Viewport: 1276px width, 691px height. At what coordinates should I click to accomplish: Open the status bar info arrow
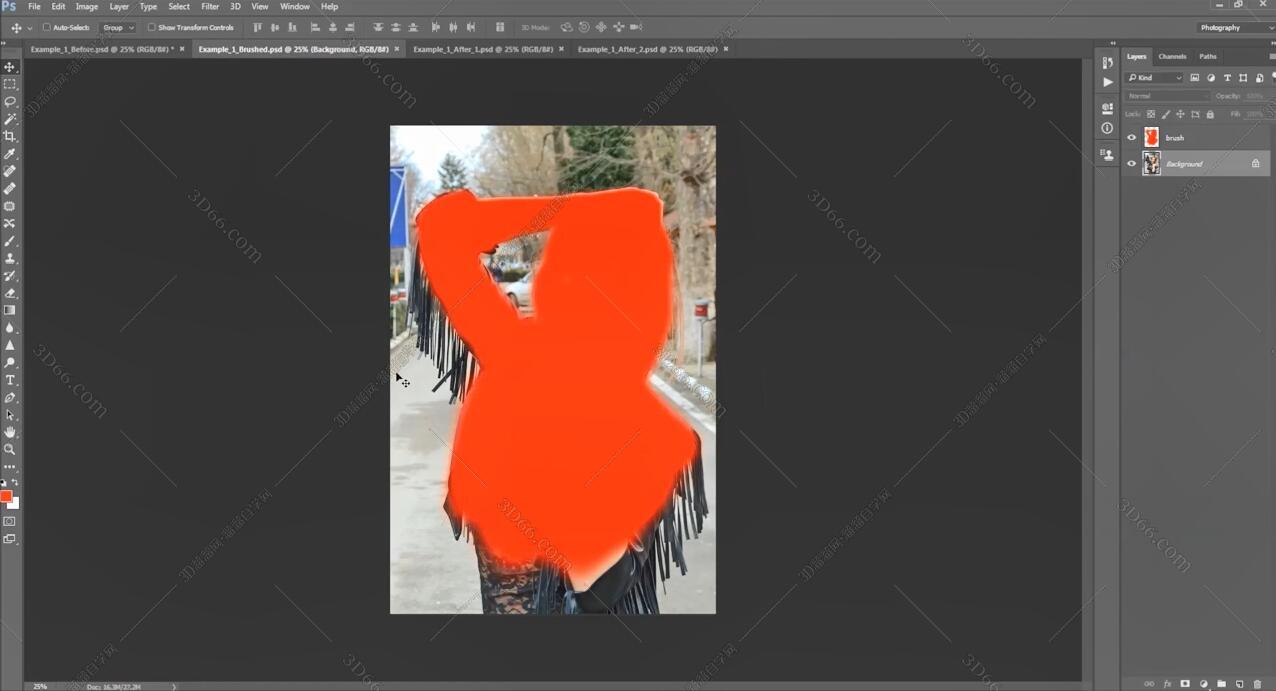click(x=174, y=687)
